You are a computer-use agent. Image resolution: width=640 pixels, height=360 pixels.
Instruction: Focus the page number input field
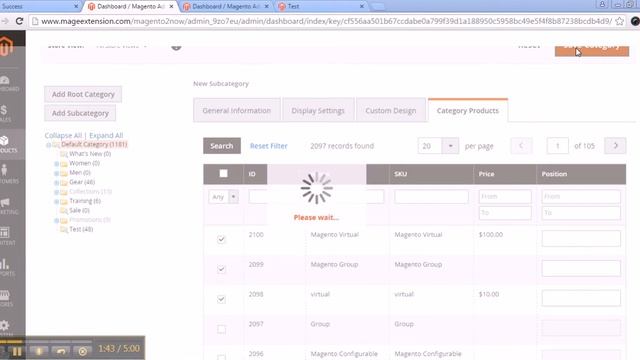558,146
